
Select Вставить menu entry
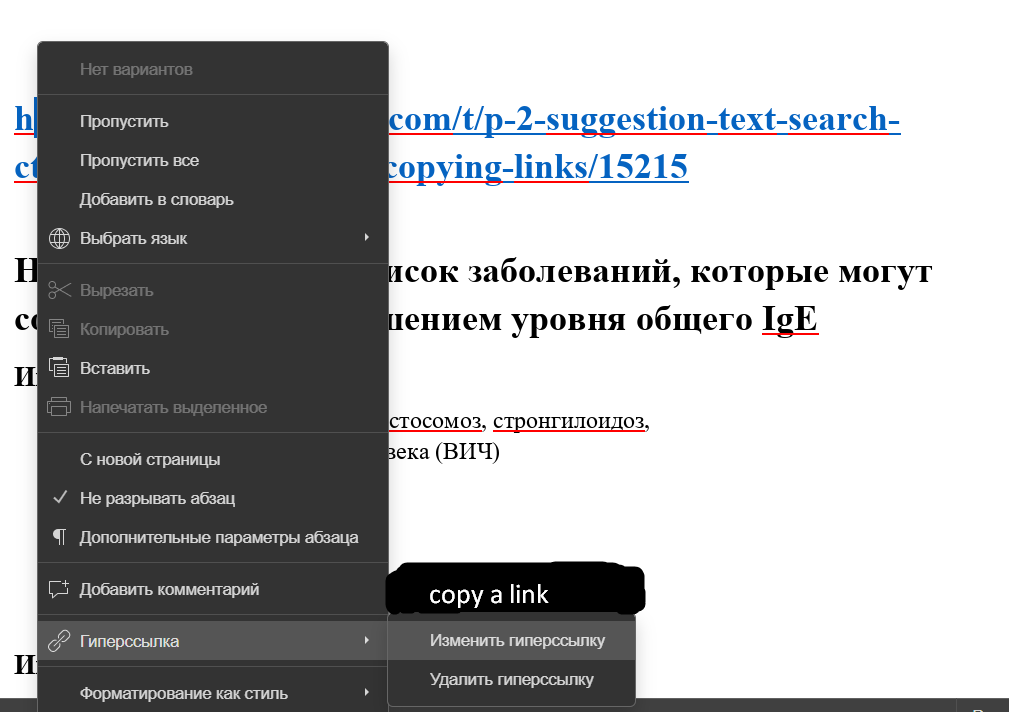(213, 368)
